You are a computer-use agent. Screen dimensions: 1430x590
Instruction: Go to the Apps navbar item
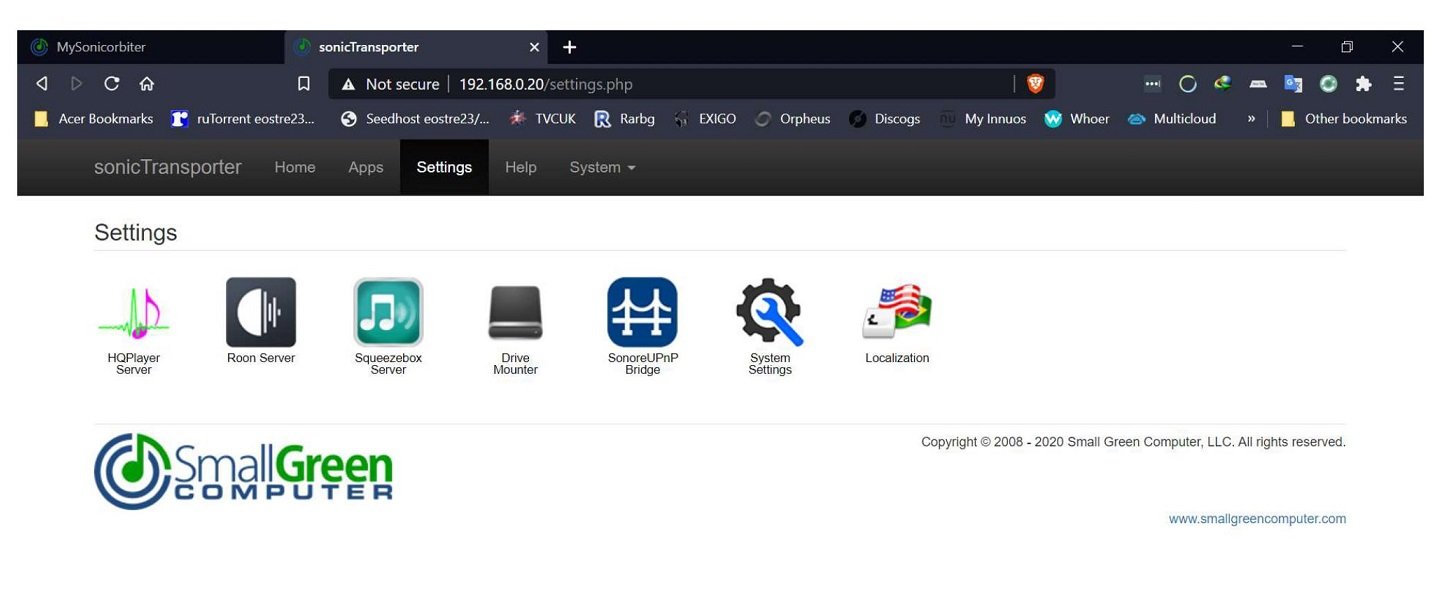click(366, 167)
